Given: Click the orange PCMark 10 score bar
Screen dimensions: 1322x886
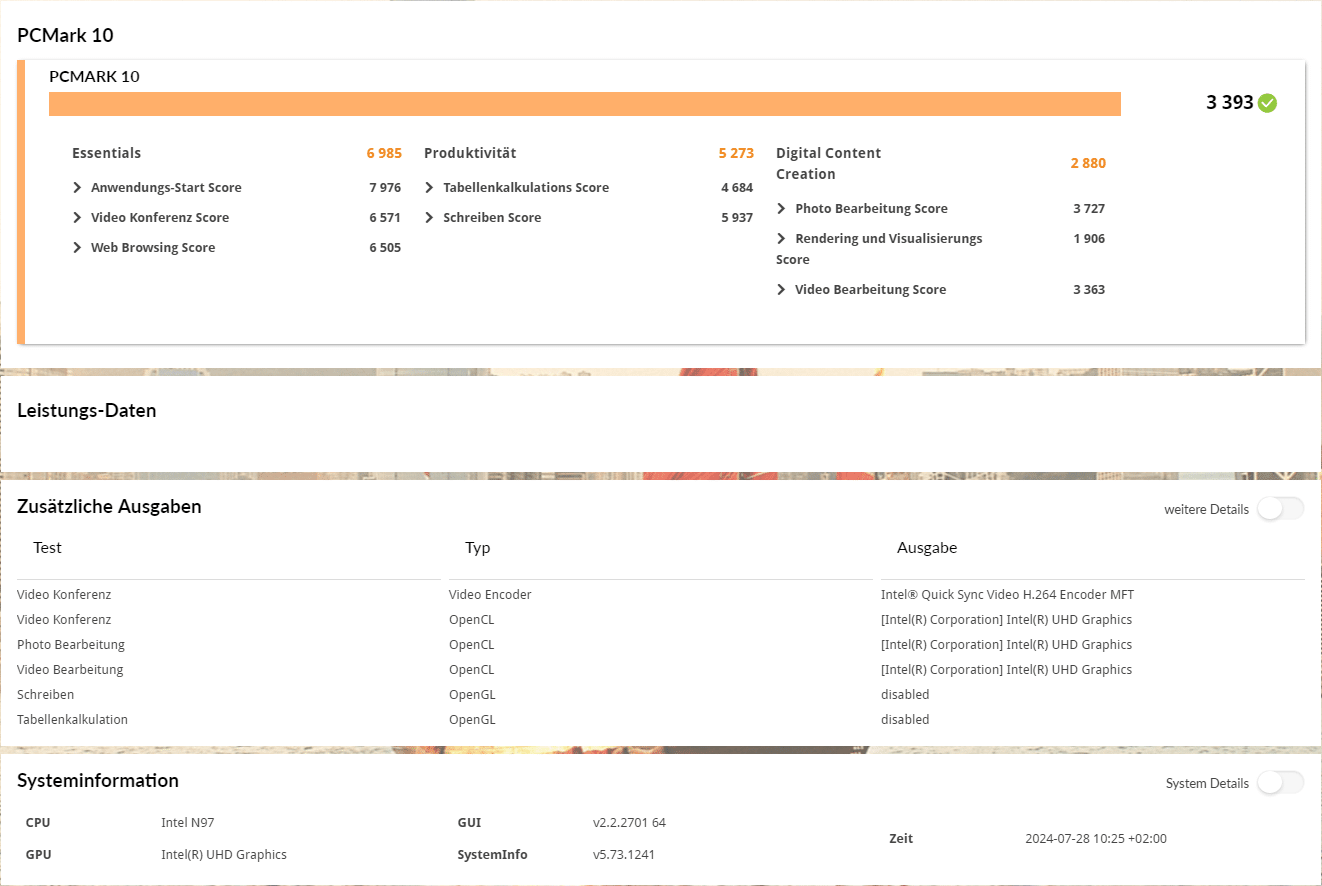Looking at the screenshot, I should (x=584, y=104).
